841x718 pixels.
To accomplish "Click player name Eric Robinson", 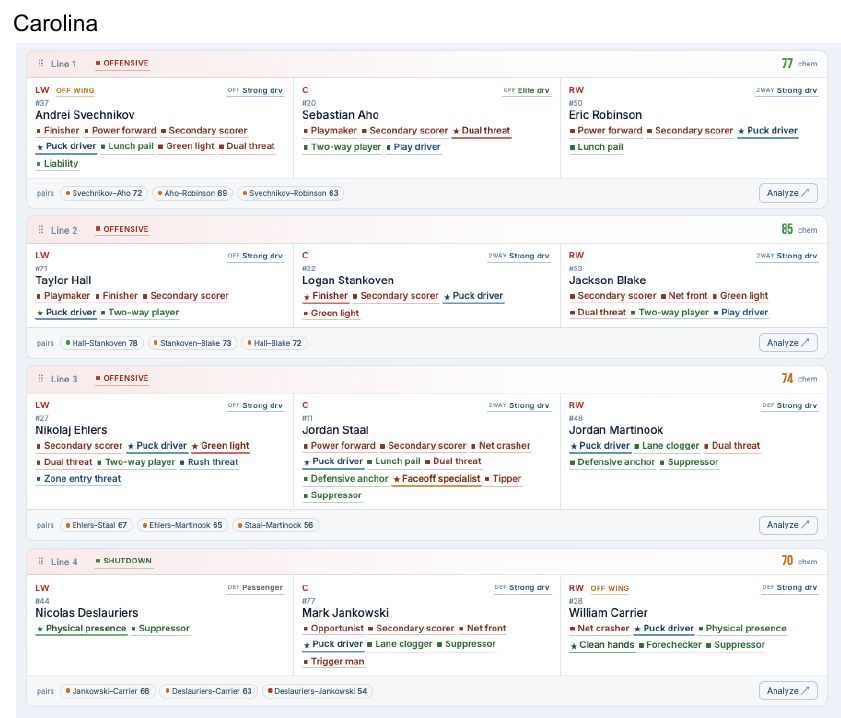I will click(x=605, y=115).
